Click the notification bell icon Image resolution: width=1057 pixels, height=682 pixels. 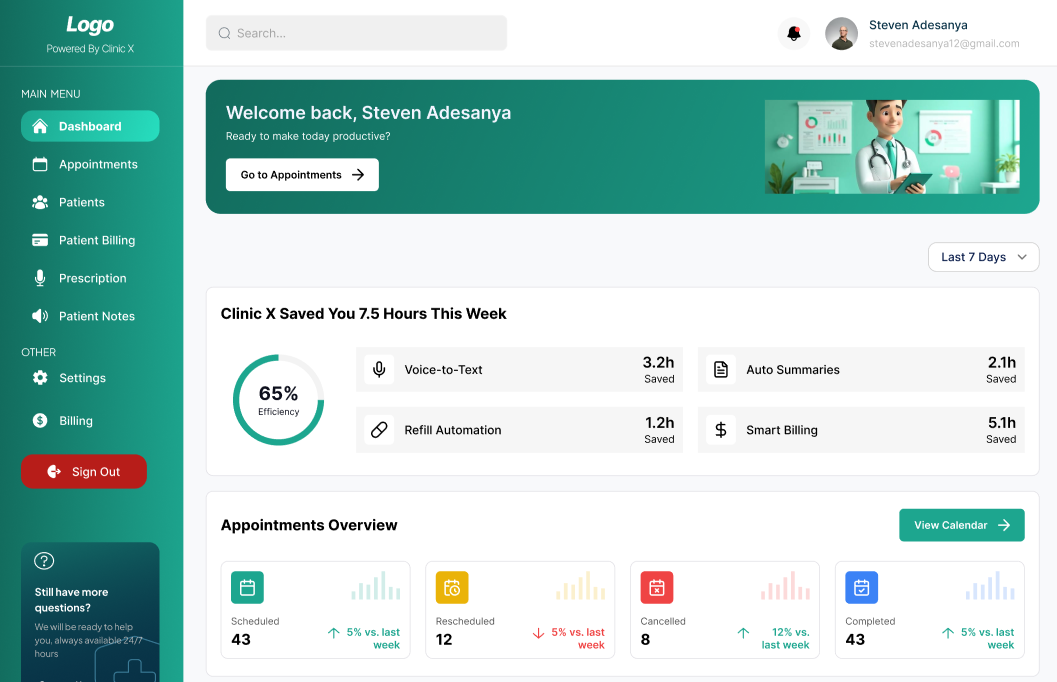click(x=793, y=33)
